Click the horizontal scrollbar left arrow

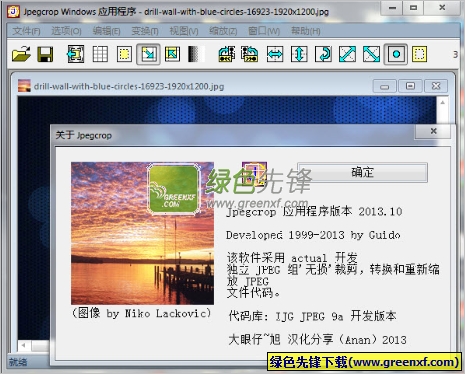coord(23,345)
